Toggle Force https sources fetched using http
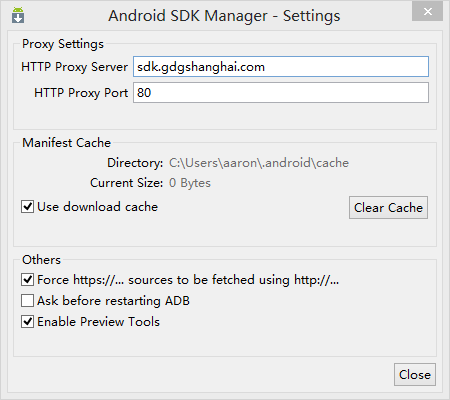The height and width of the screenshot is (400, 450). 27,279
